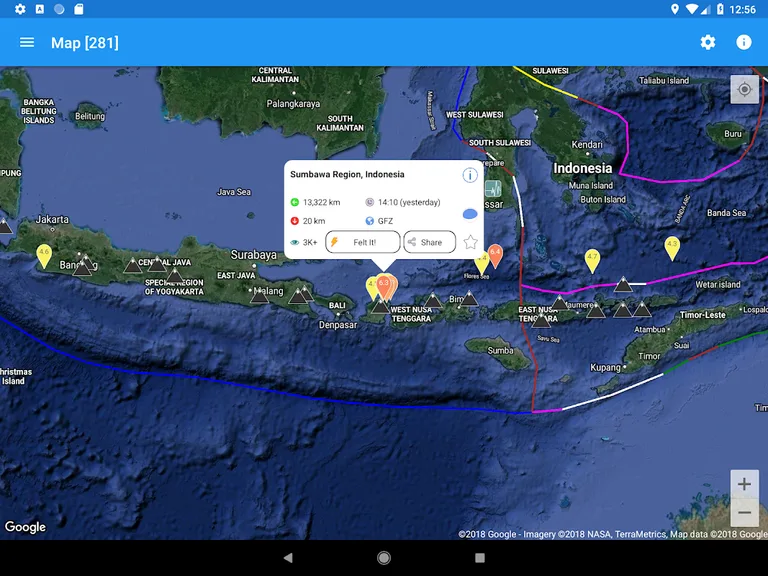768x576 pixels.
Task: Open earthquake details info icon in popup
Action: click(470, 175)
